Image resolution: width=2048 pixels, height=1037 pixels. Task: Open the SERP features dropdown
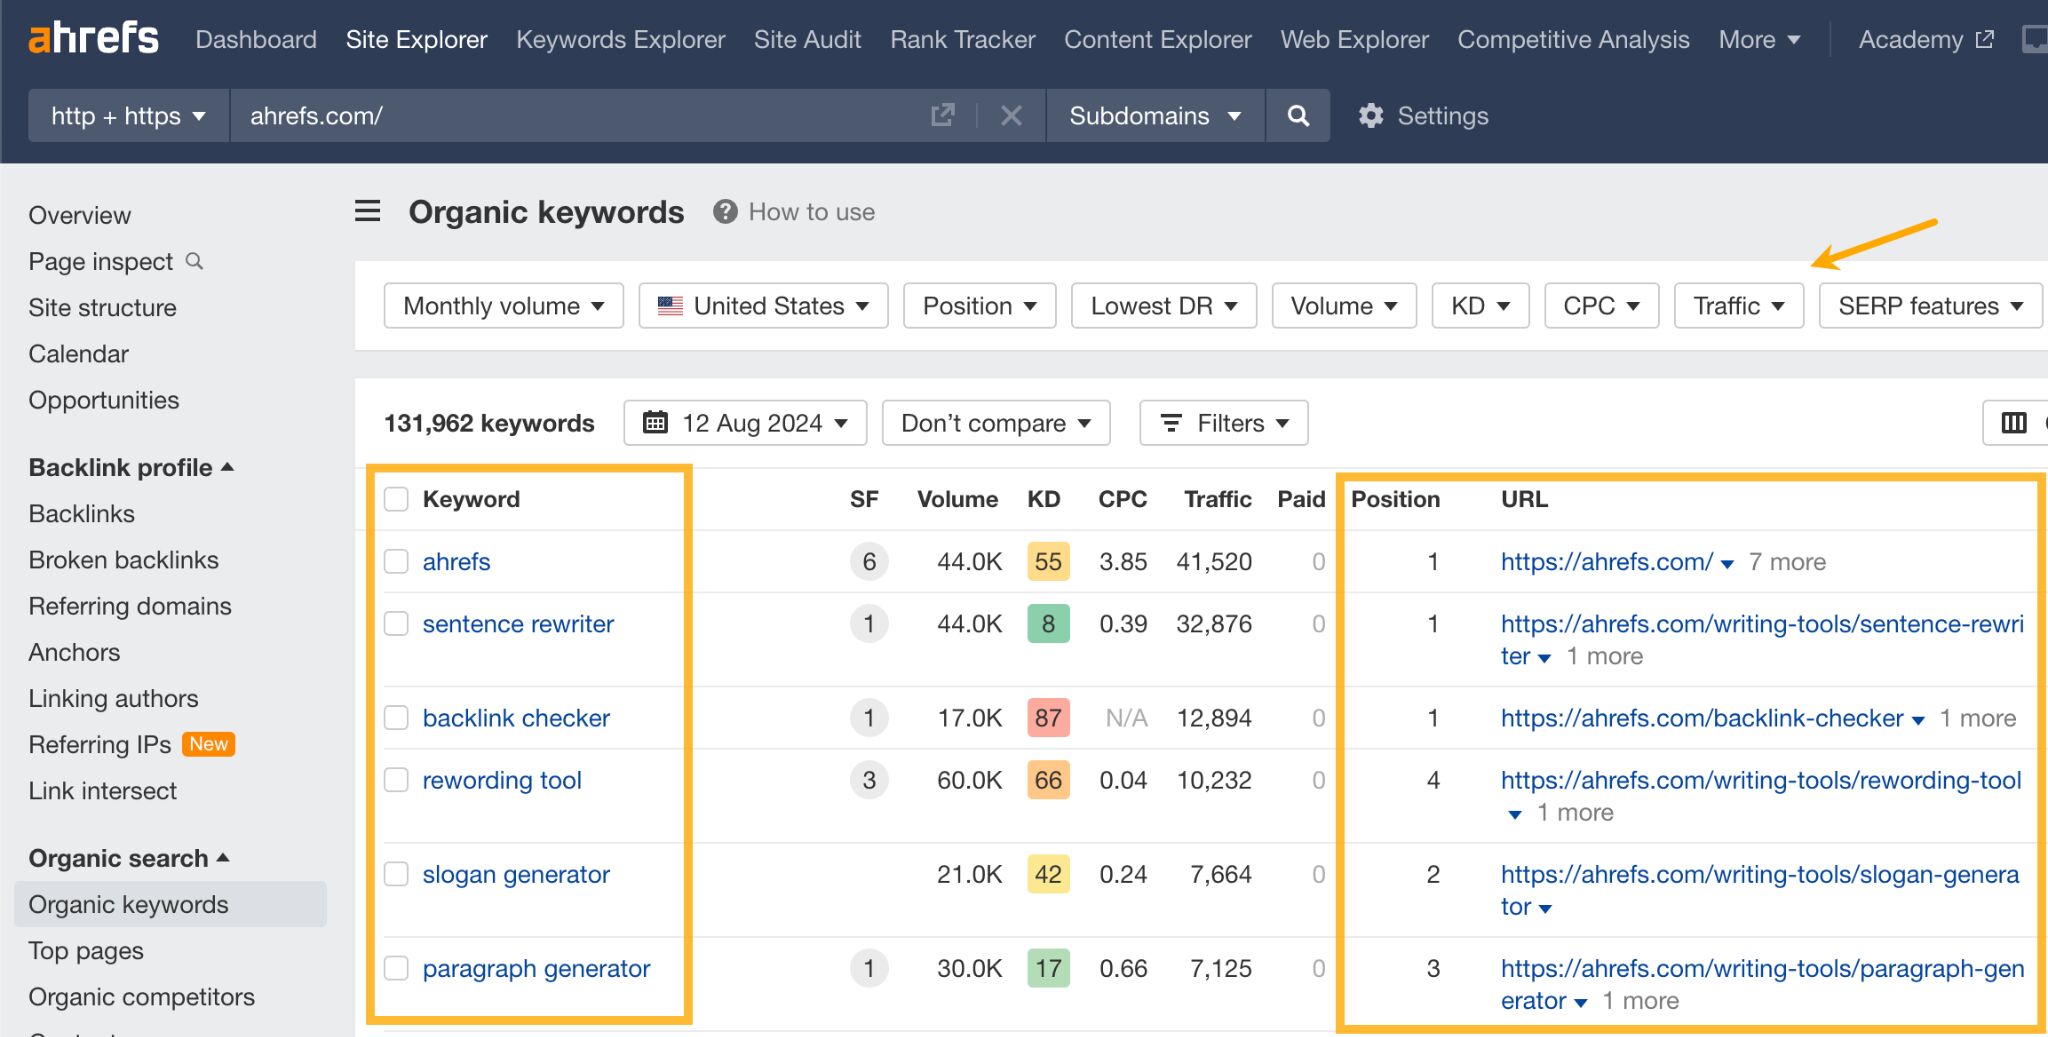coord(1930,305)
